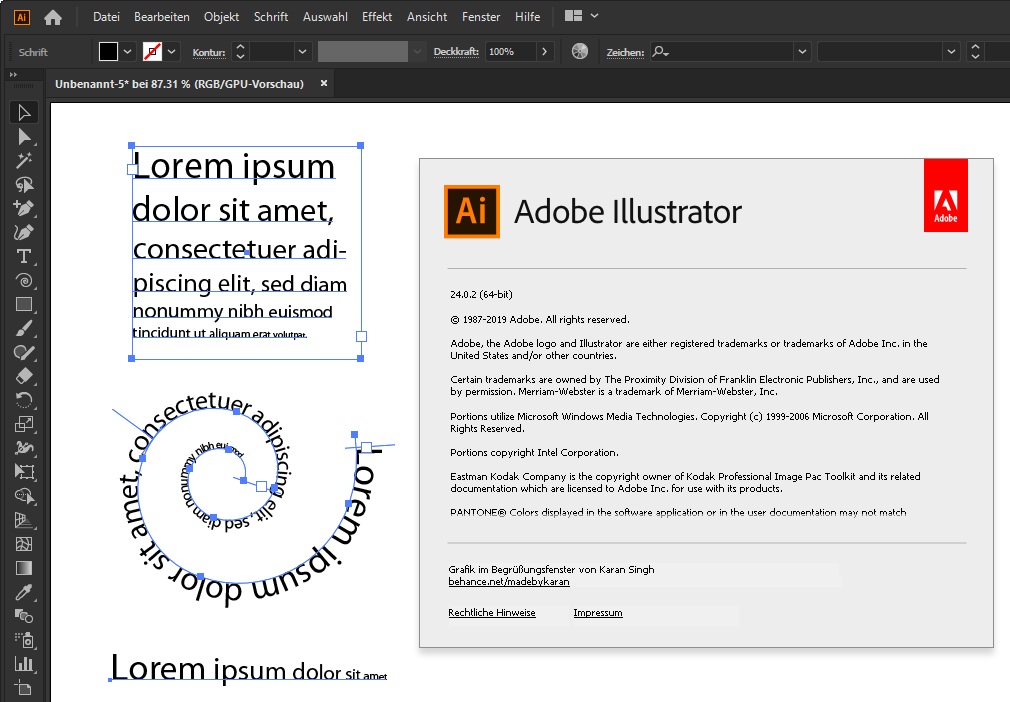Open the Effekt menu
1010x702 pixels.
tap(377, 17)
